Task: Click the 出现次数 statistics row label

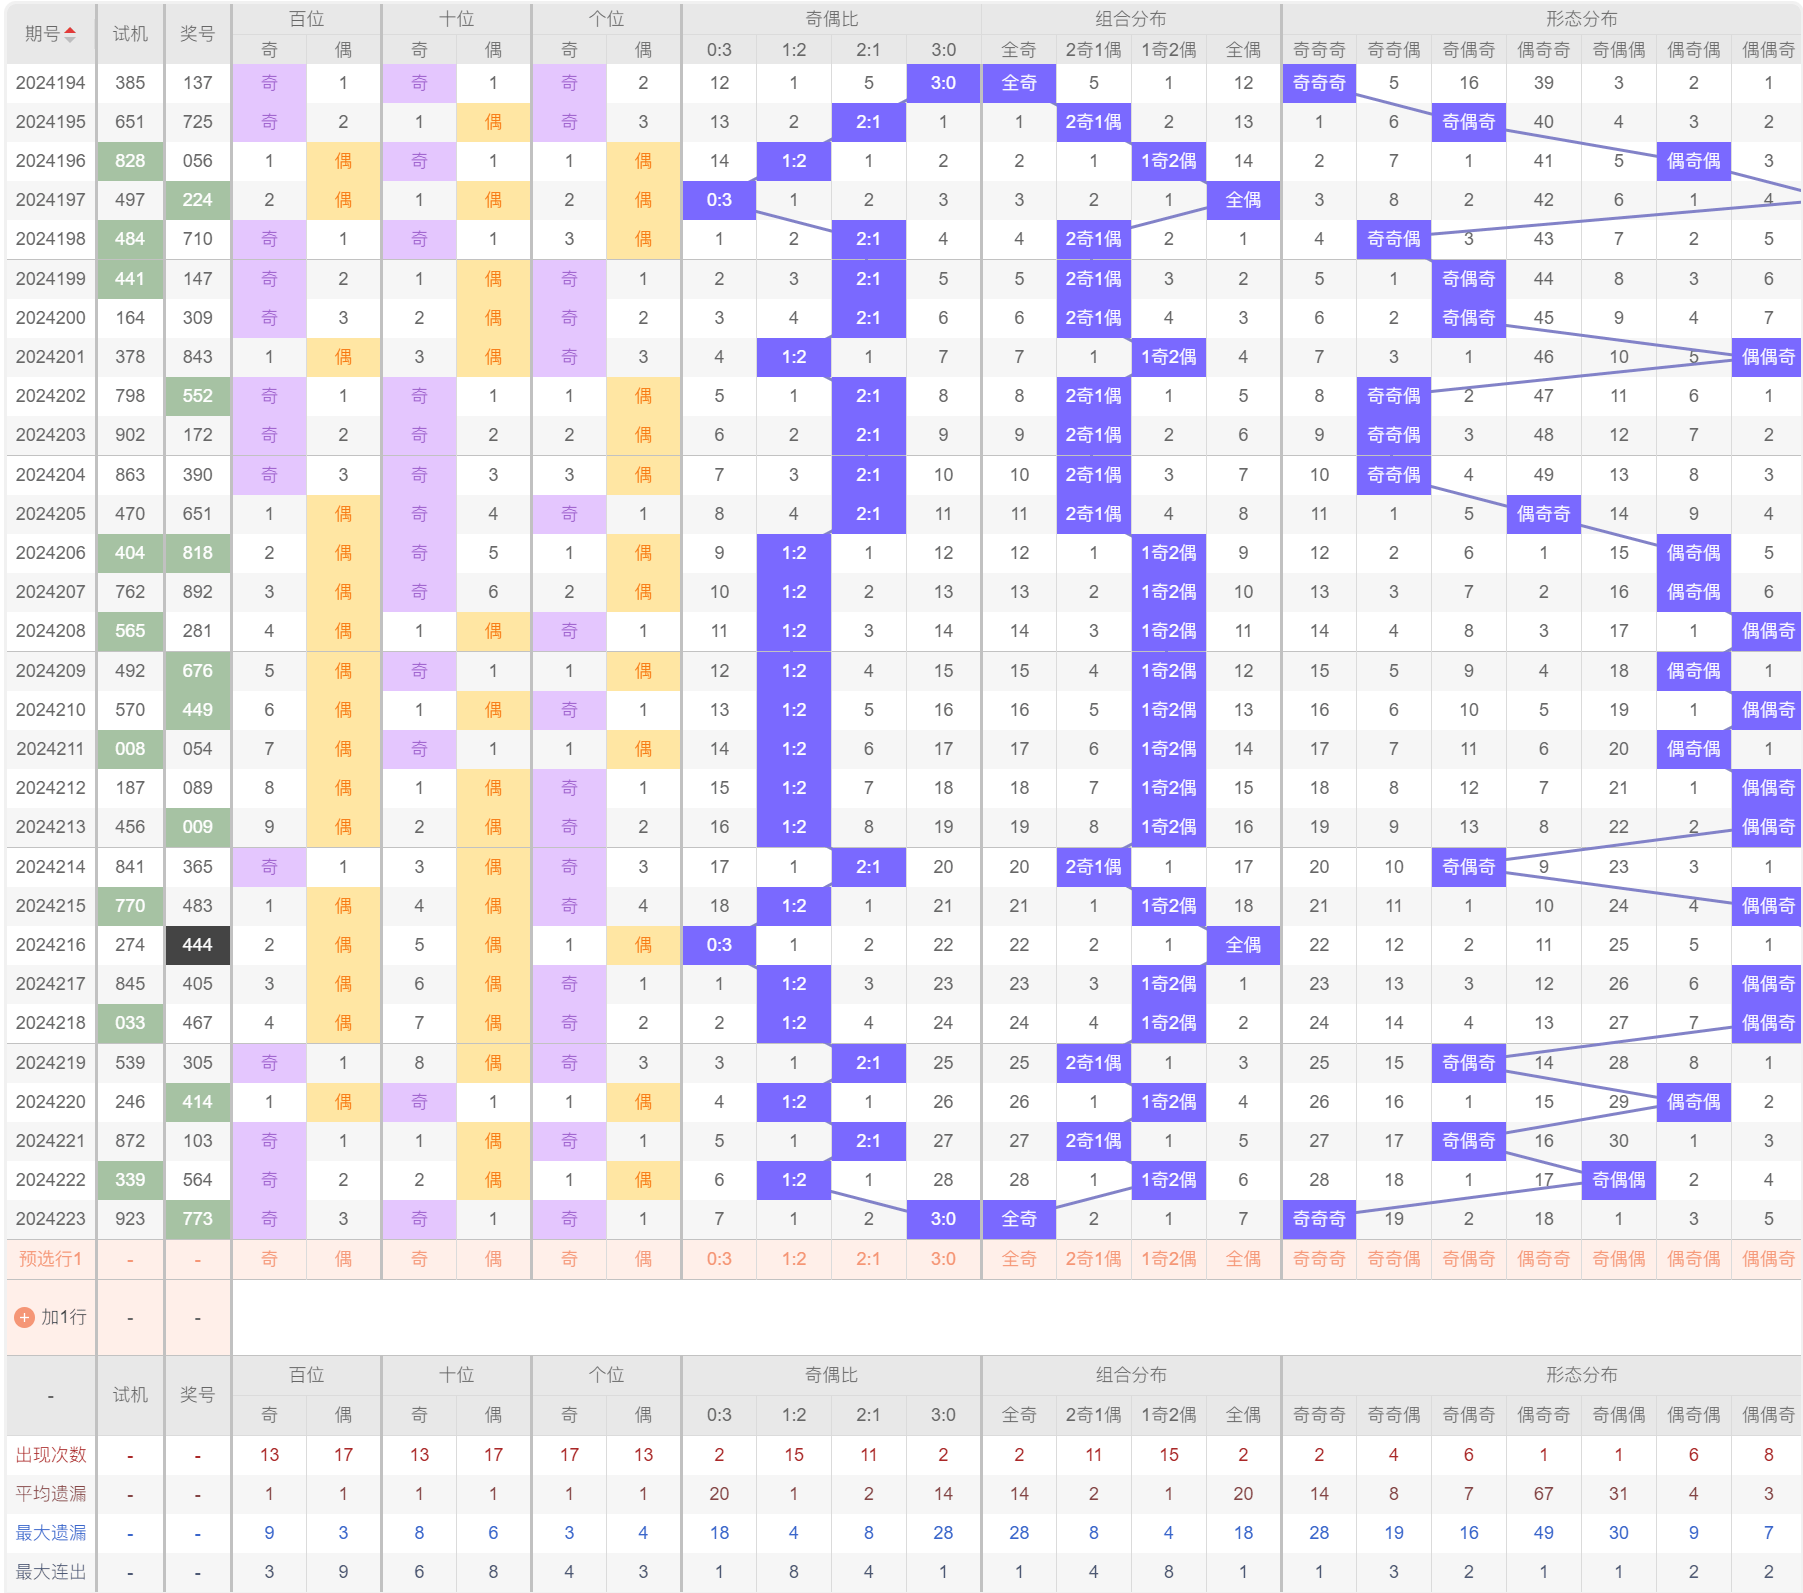Action: [x=51, y=1455]
